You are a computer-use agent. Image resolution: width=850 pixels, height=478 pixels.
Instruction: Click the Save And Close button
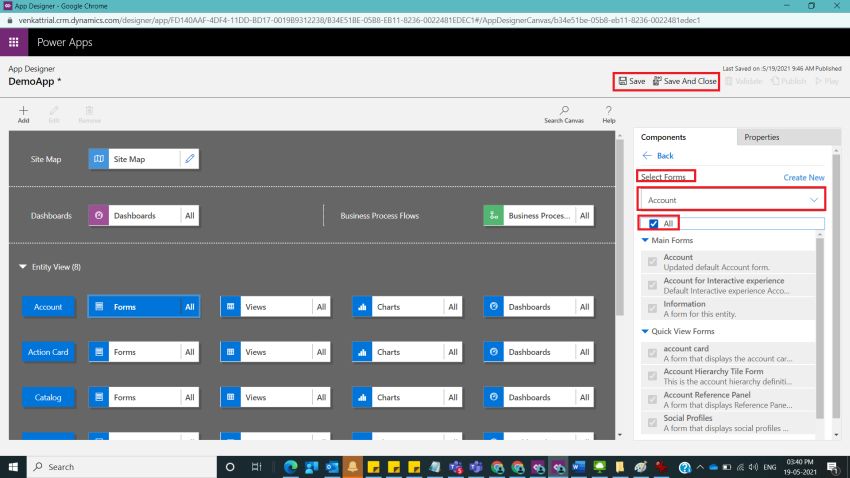pos(685,81)
